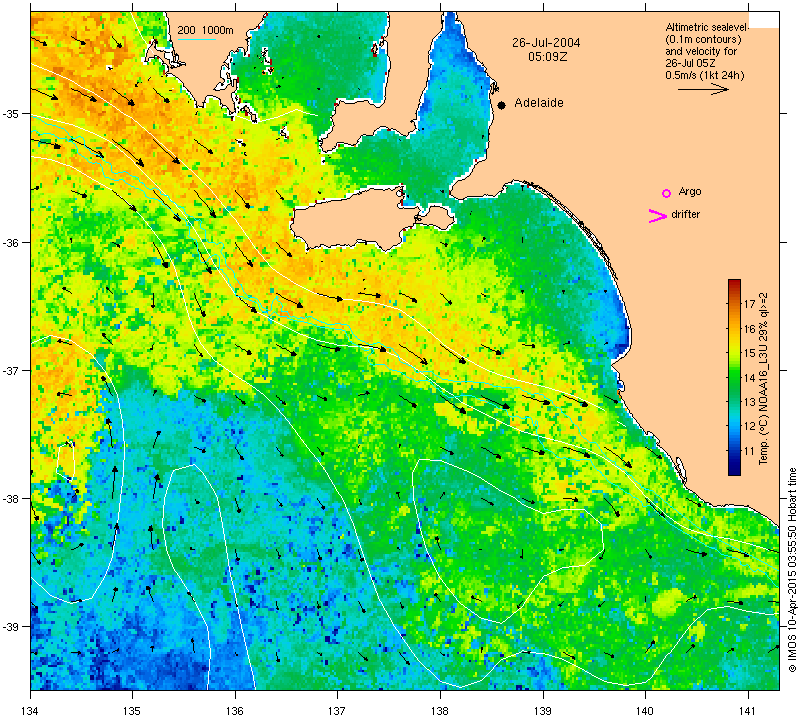
Task: Click the 15 label on the color bar
Action: (749, 353)
